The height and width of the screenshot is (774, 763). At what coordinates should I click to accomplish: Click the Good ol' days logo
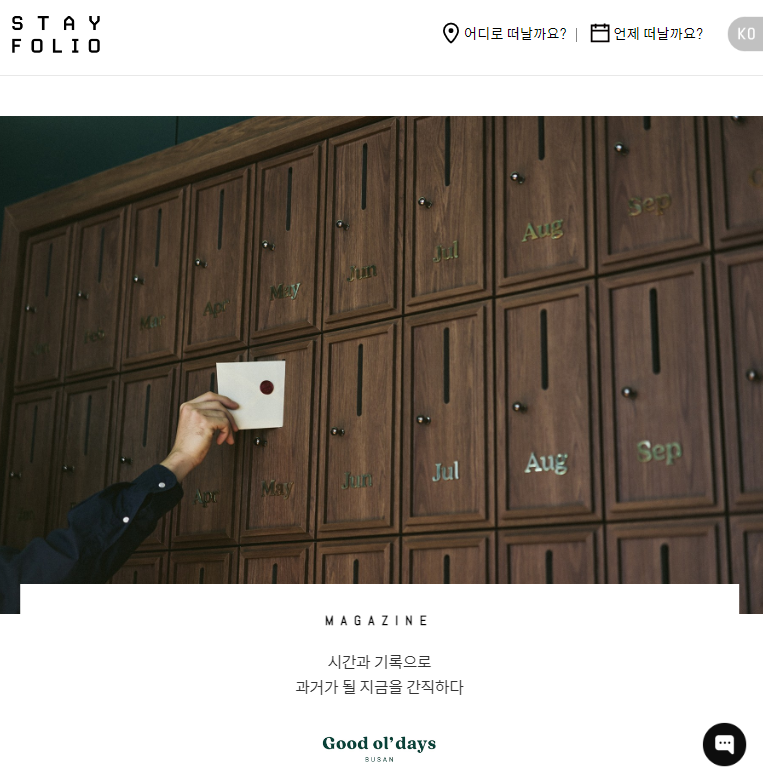point(379,743)
